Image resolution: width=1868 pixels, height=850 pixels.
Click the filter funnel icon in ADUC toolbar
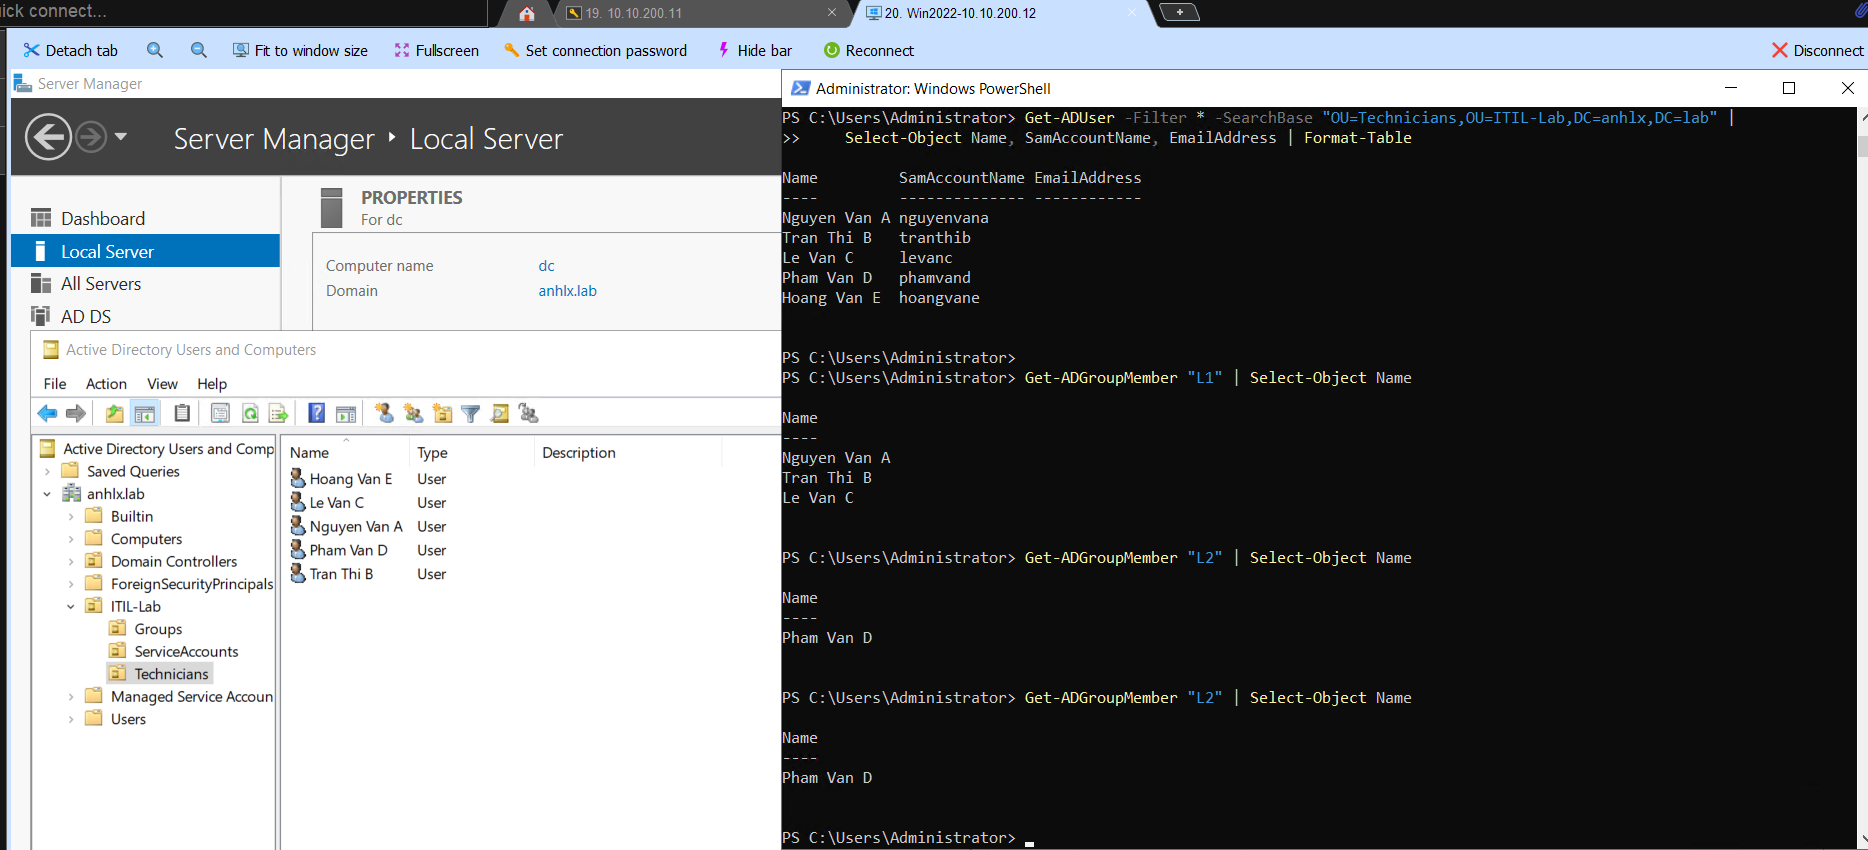(471, 413)
